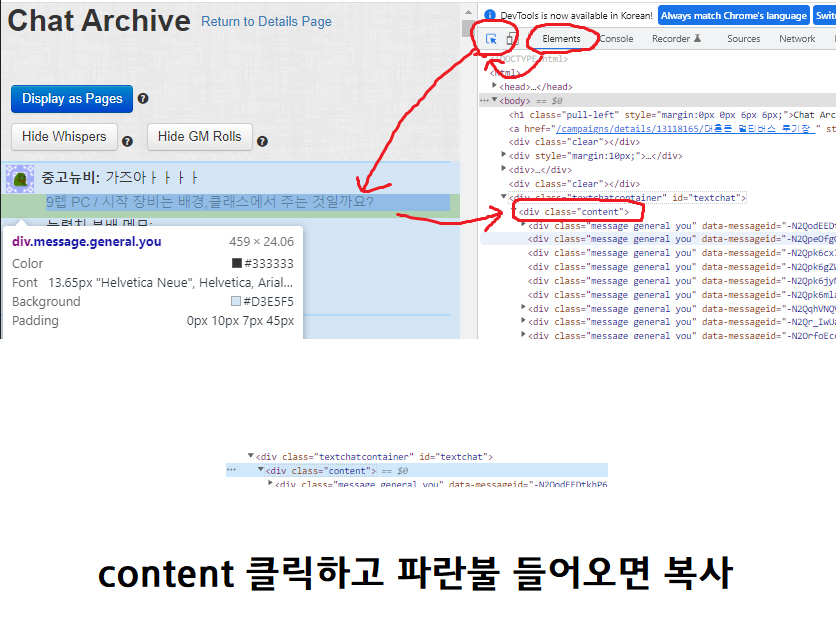Screen dimensions: 836x622
Task: Collapse textchatcontainer node above the $0 content row
Action: tap(251, 456)
